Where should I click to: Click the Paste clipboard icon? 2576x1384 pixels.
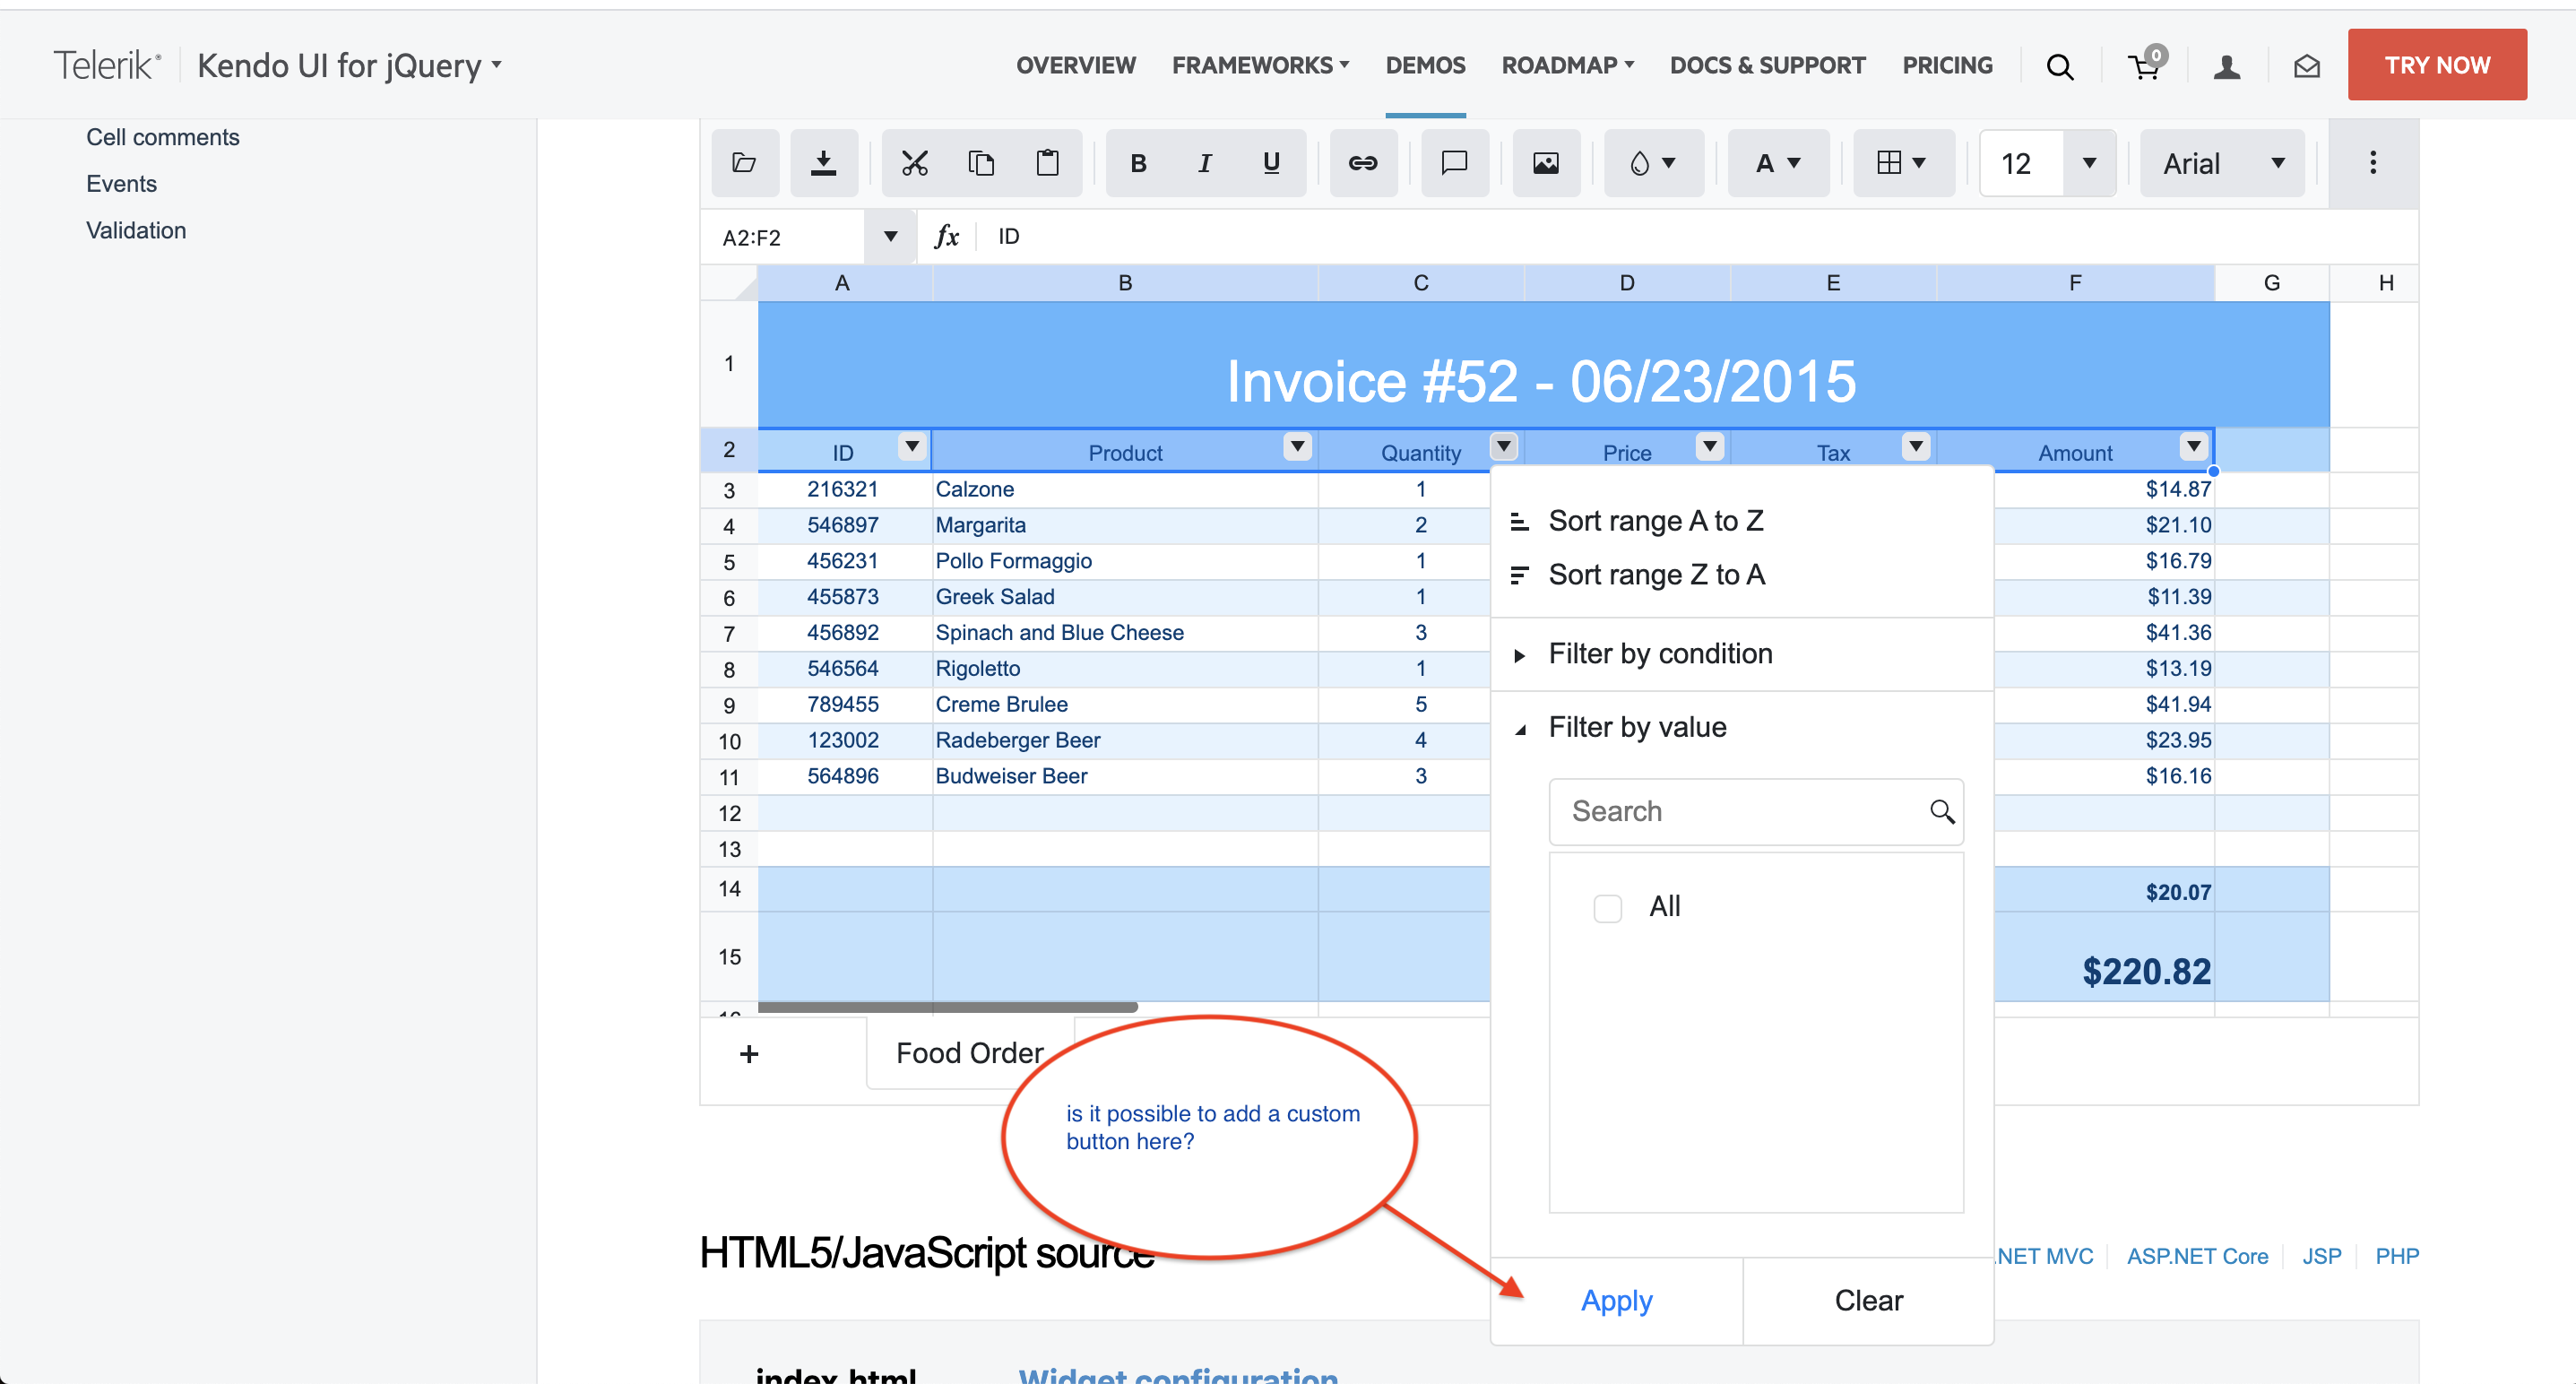[x=1047, y=163]
